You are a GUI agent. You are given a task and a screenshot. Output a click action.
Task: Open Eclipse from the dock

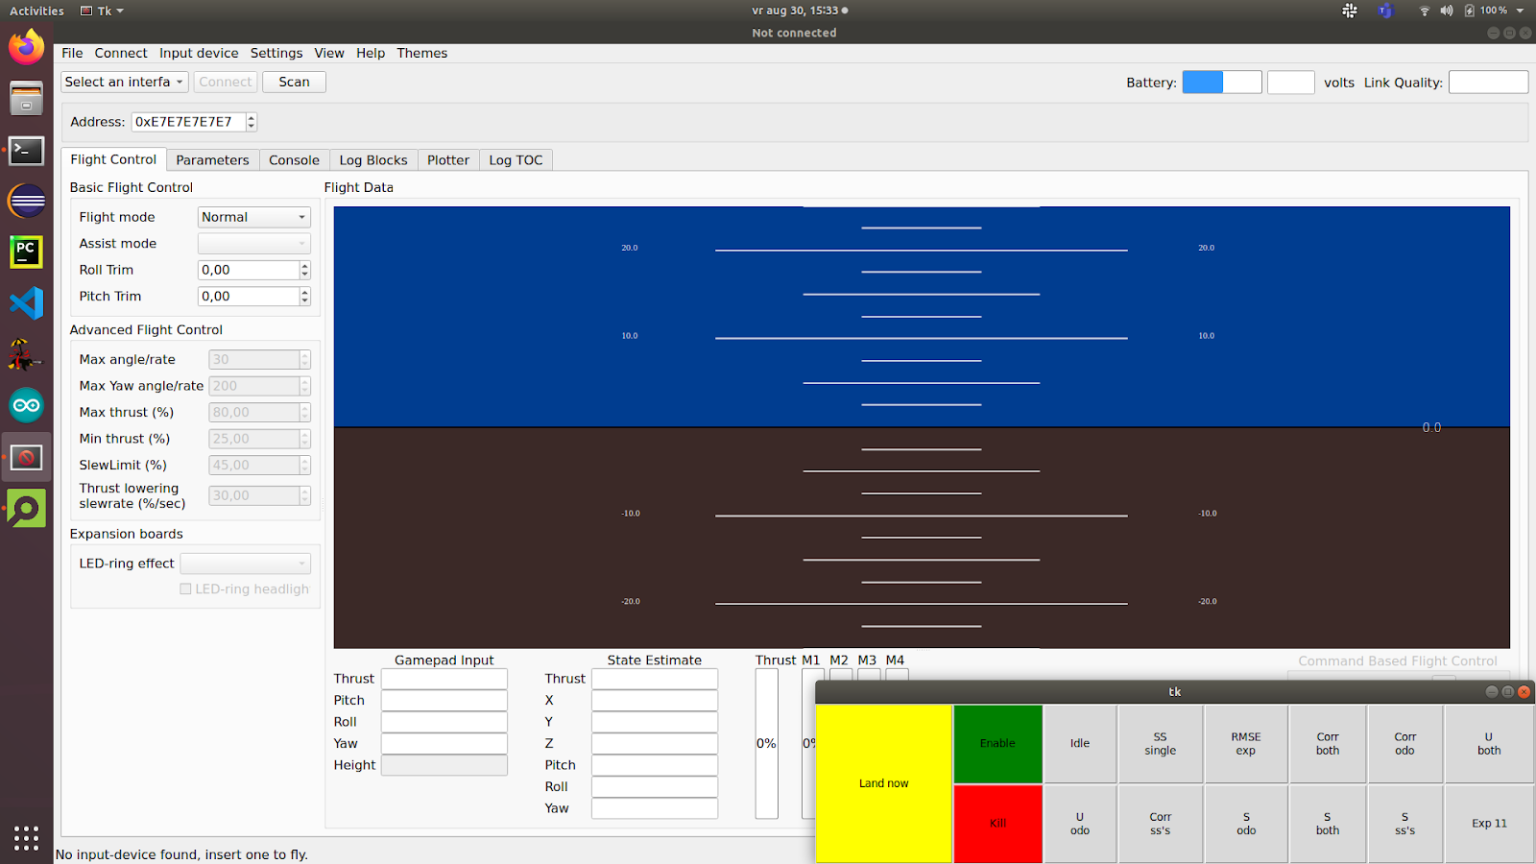pos(27,201)
